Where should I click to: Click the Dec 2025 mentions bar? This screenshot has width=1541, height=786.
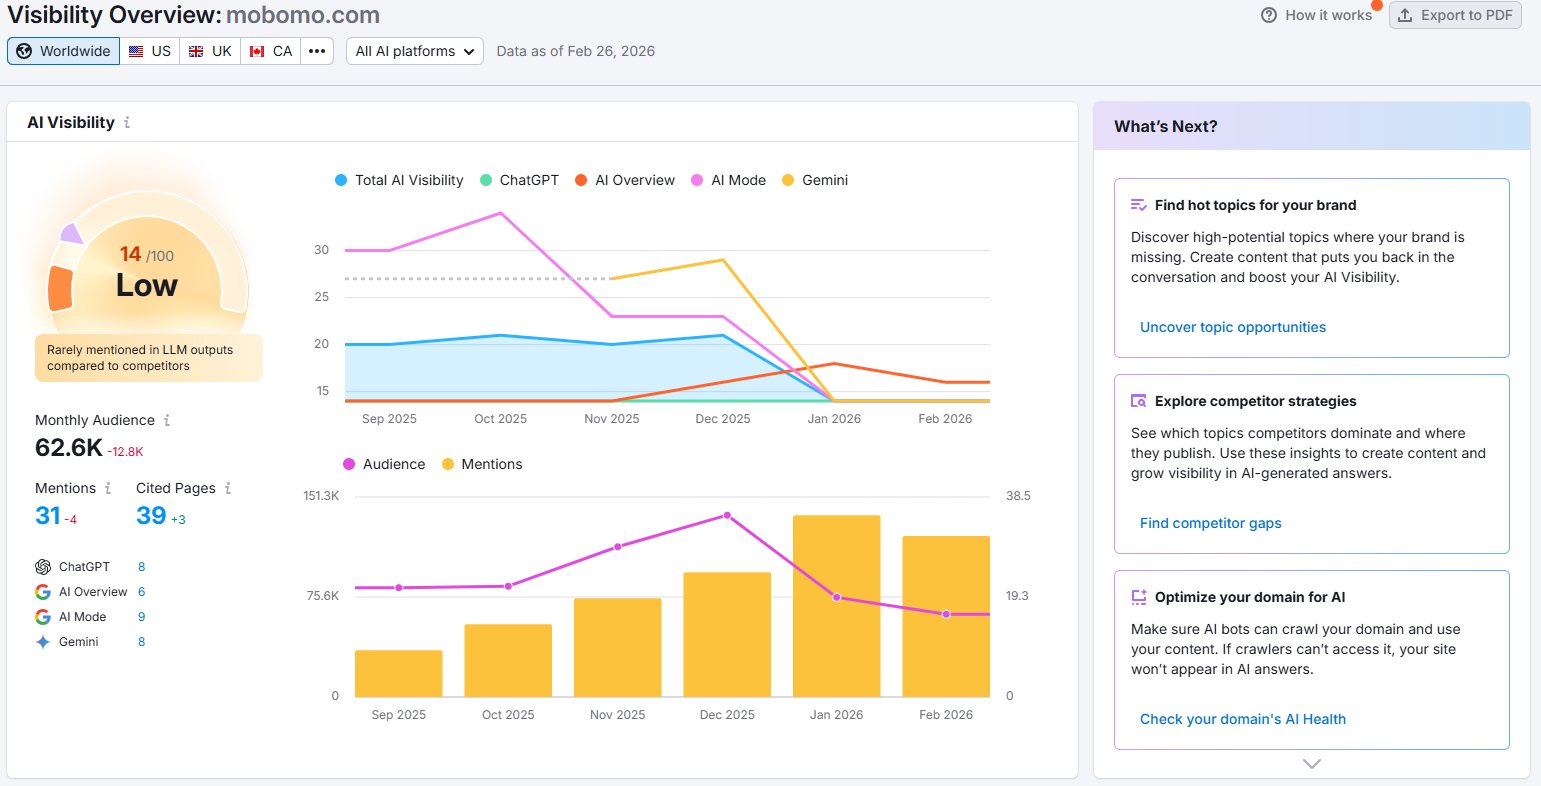coord(727,634)
